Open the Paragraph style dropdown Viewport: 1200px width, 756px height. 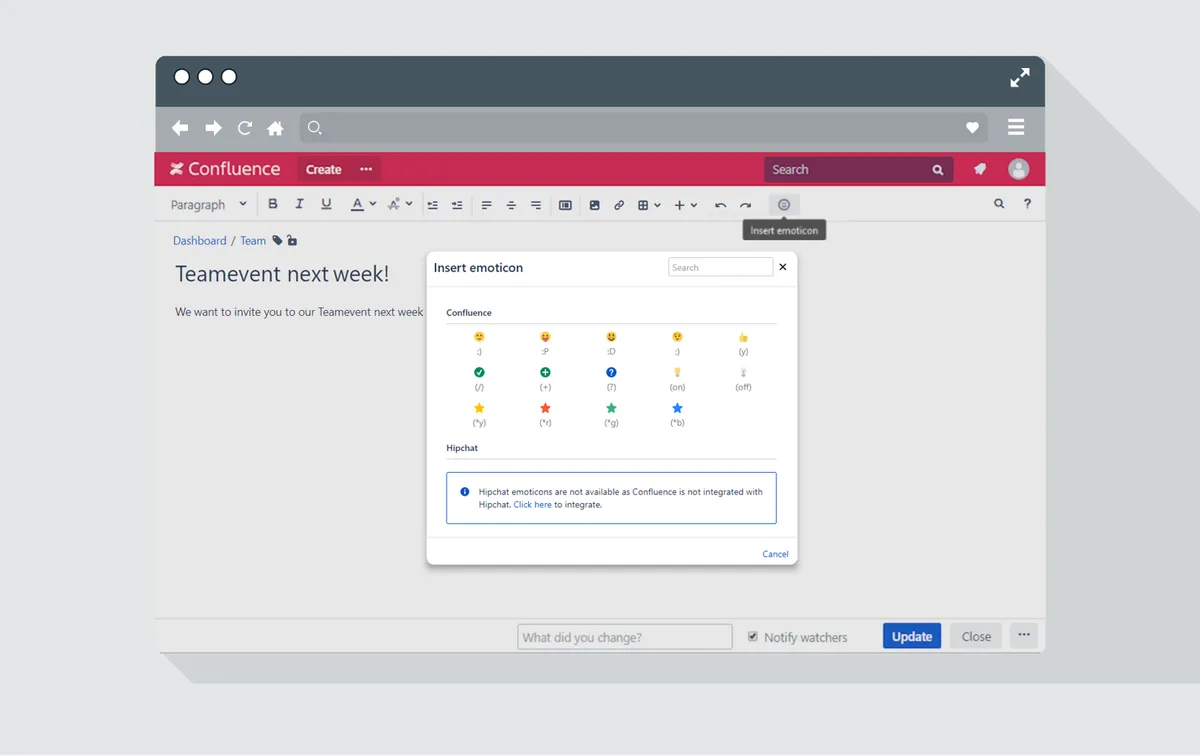click(x=208, y=204)
